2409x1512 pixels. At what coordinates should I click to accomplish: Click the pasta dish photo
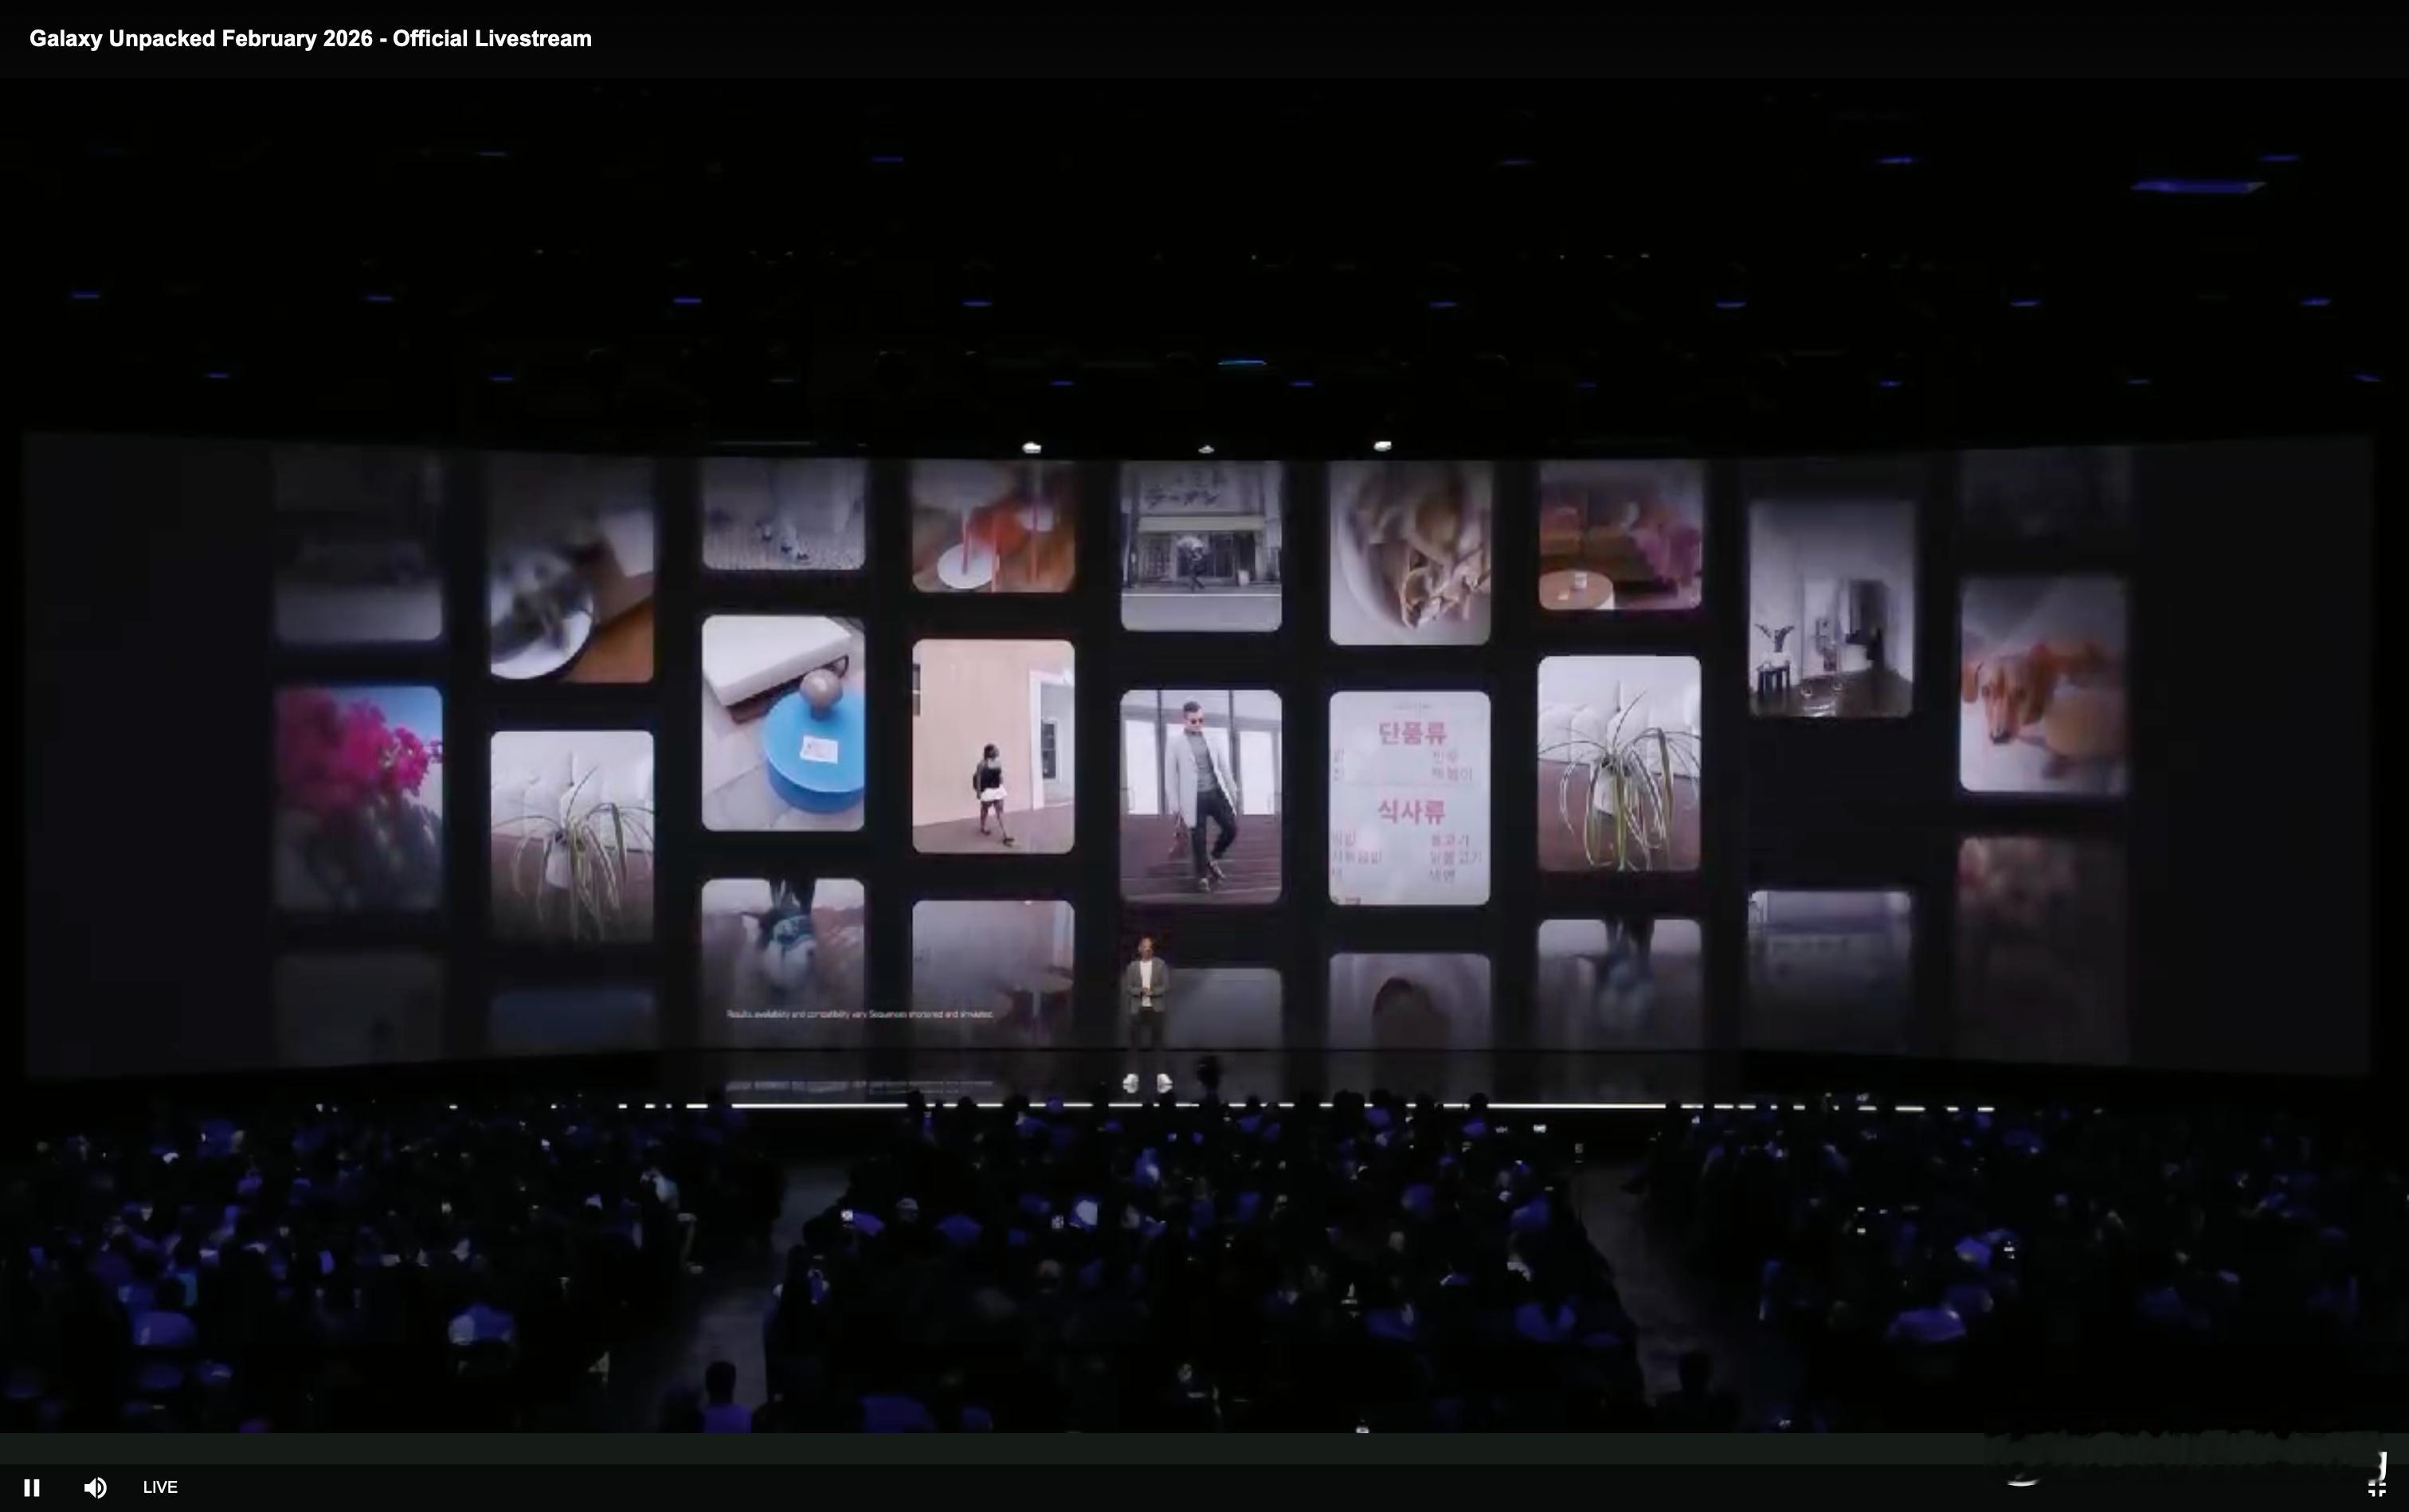coord(1409,552)
